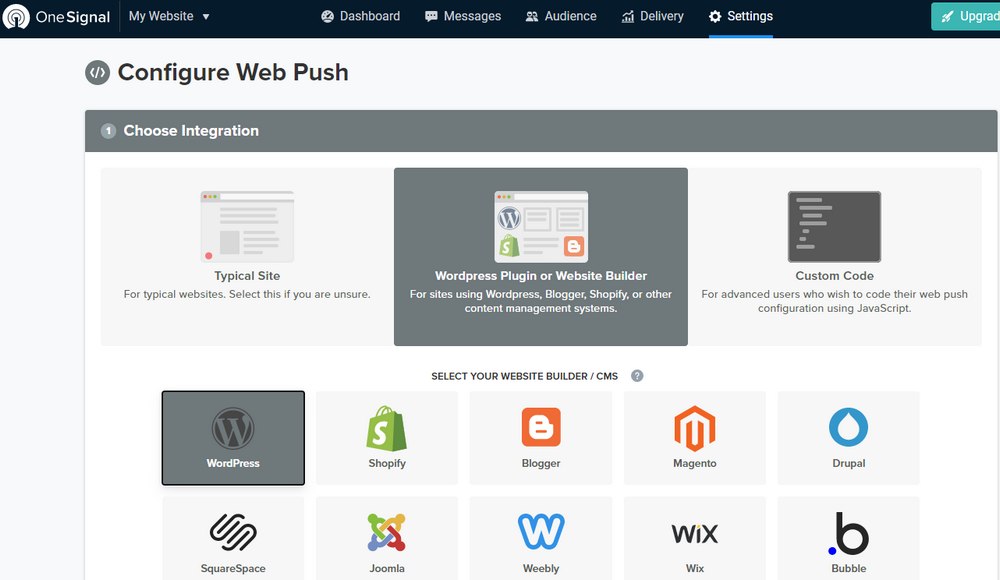
Task: Switch to the Audience tab
Action: click(x=561, y=17)
